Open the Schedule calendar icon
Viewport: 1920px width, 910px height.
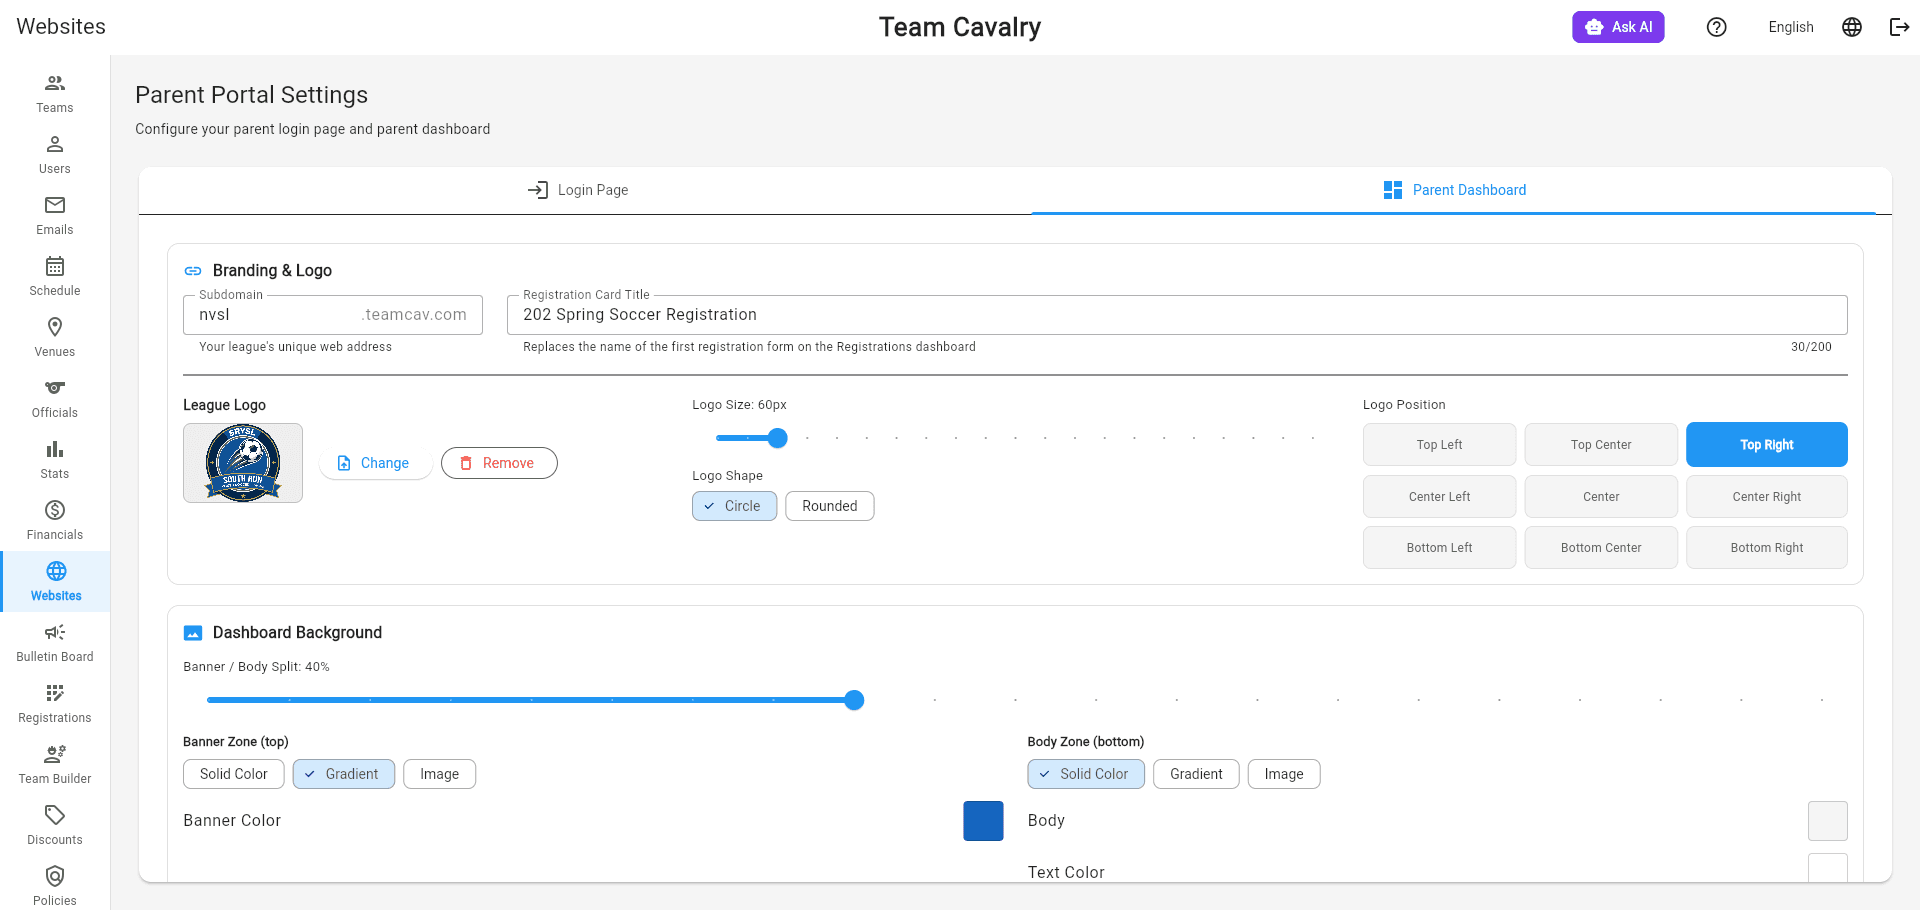click(55, 266)
